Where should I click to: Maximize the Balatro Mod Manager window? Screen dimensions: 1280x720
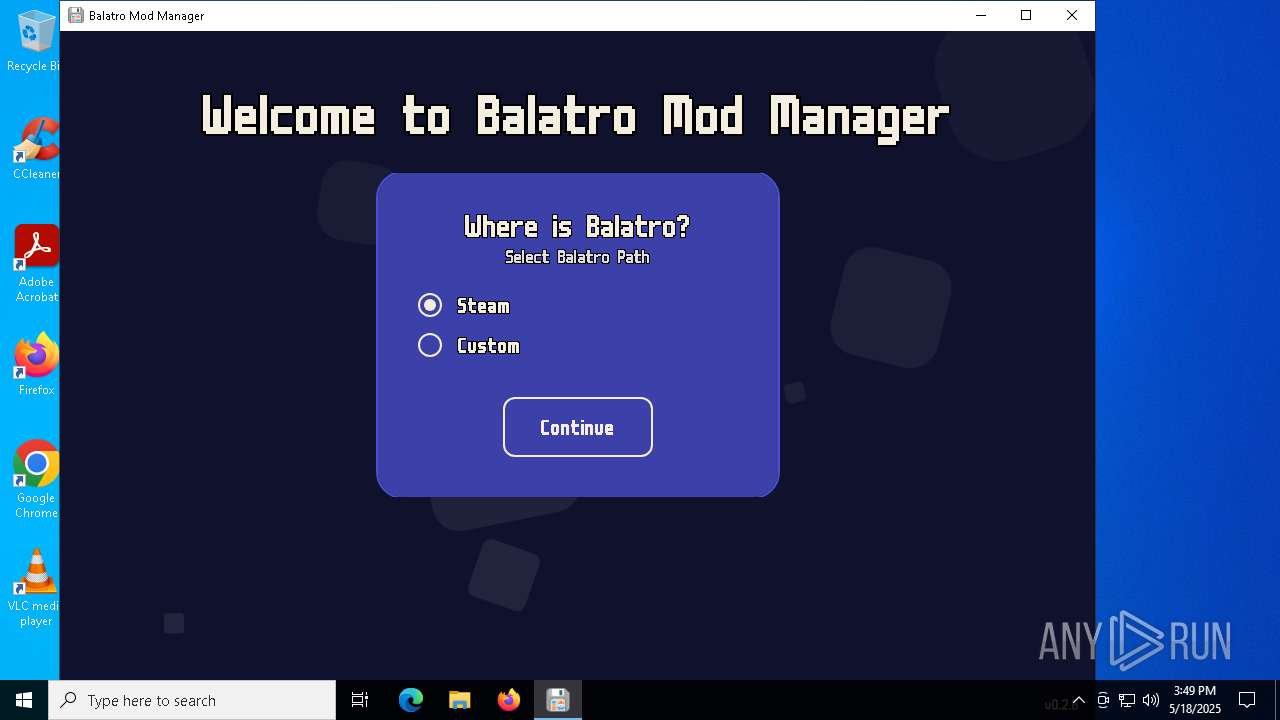click(1026, 15)
